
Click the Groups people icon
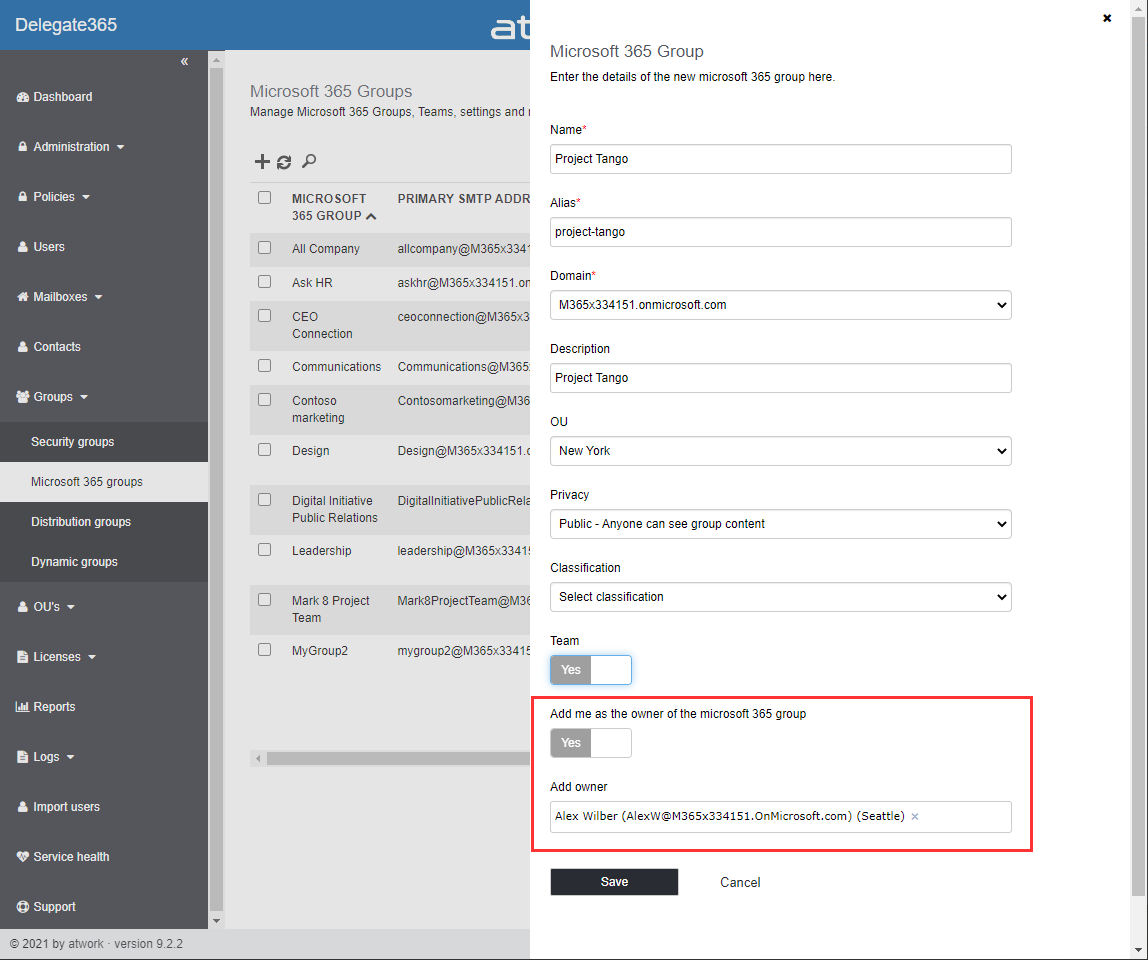click(23, 396)
